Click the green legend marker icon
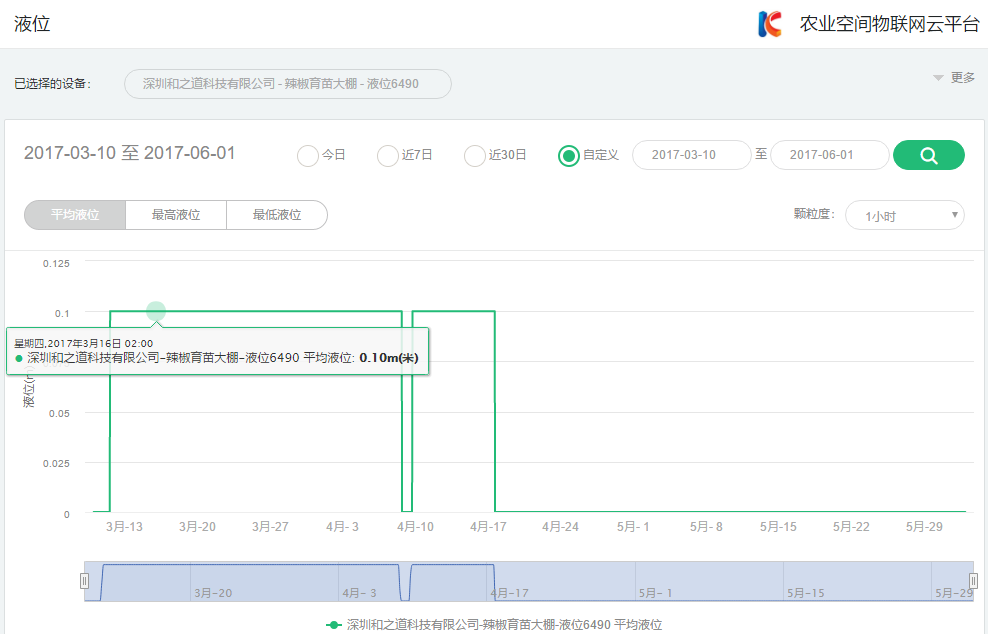This screenshot has height=634, width=988. (x=334, y=624)
